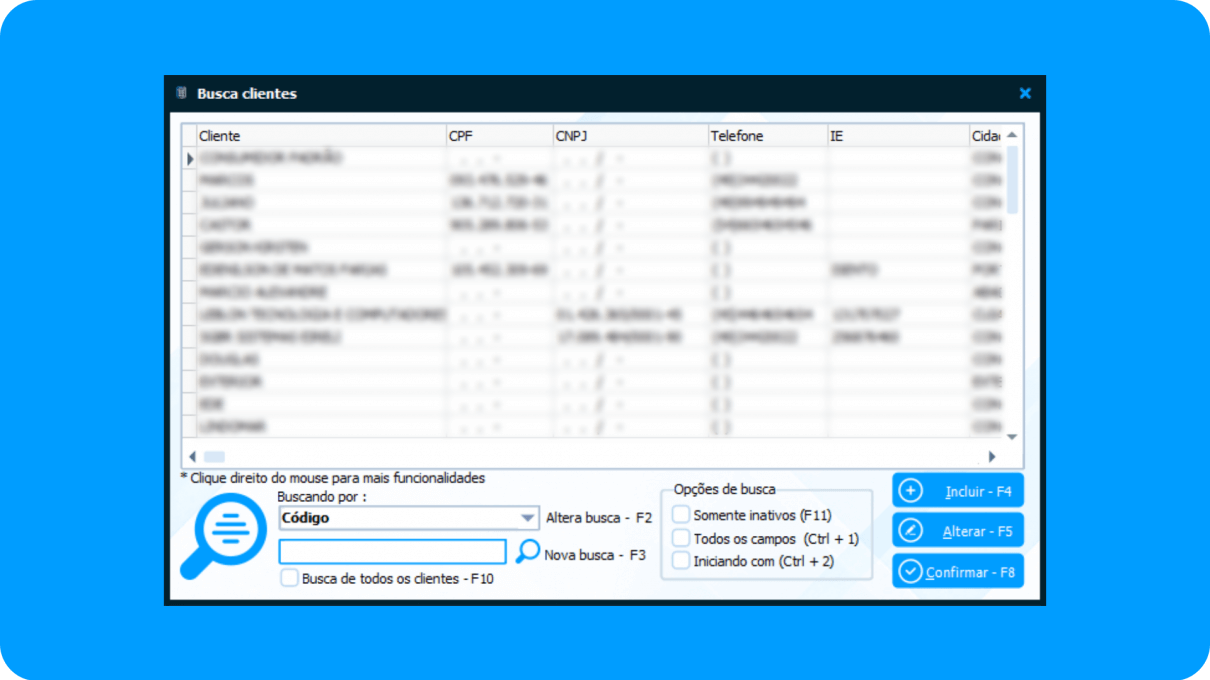This screenshot has height=680, width=1210.
Task: Sort by the Cliente column header
Action: point(320,136)
